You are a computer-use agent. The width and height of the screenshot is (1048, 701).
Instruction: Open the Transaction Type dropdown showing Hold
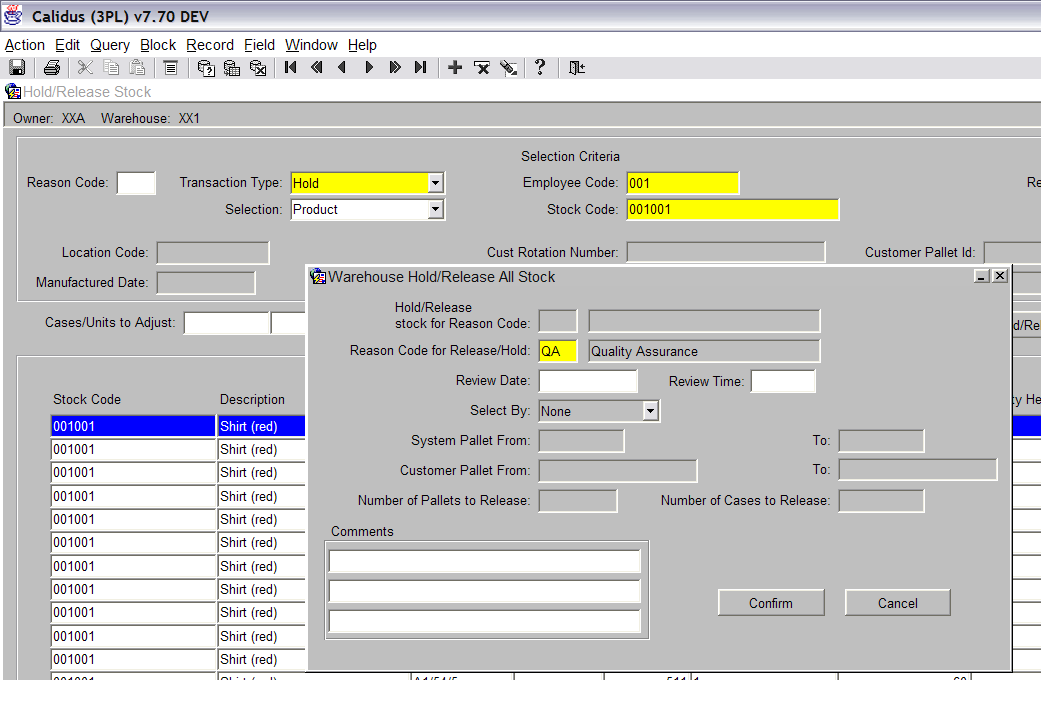click(x=436, y=182)
